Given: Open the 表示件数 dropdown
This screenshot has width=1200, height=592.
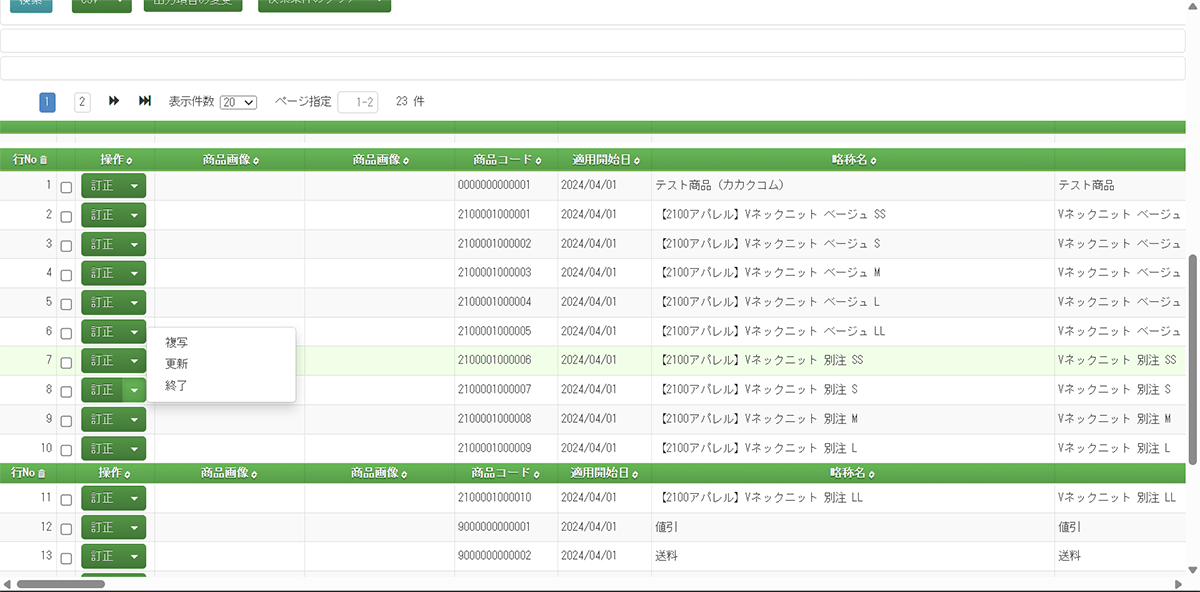Looking at the screenshot, I should coord(238,102).
